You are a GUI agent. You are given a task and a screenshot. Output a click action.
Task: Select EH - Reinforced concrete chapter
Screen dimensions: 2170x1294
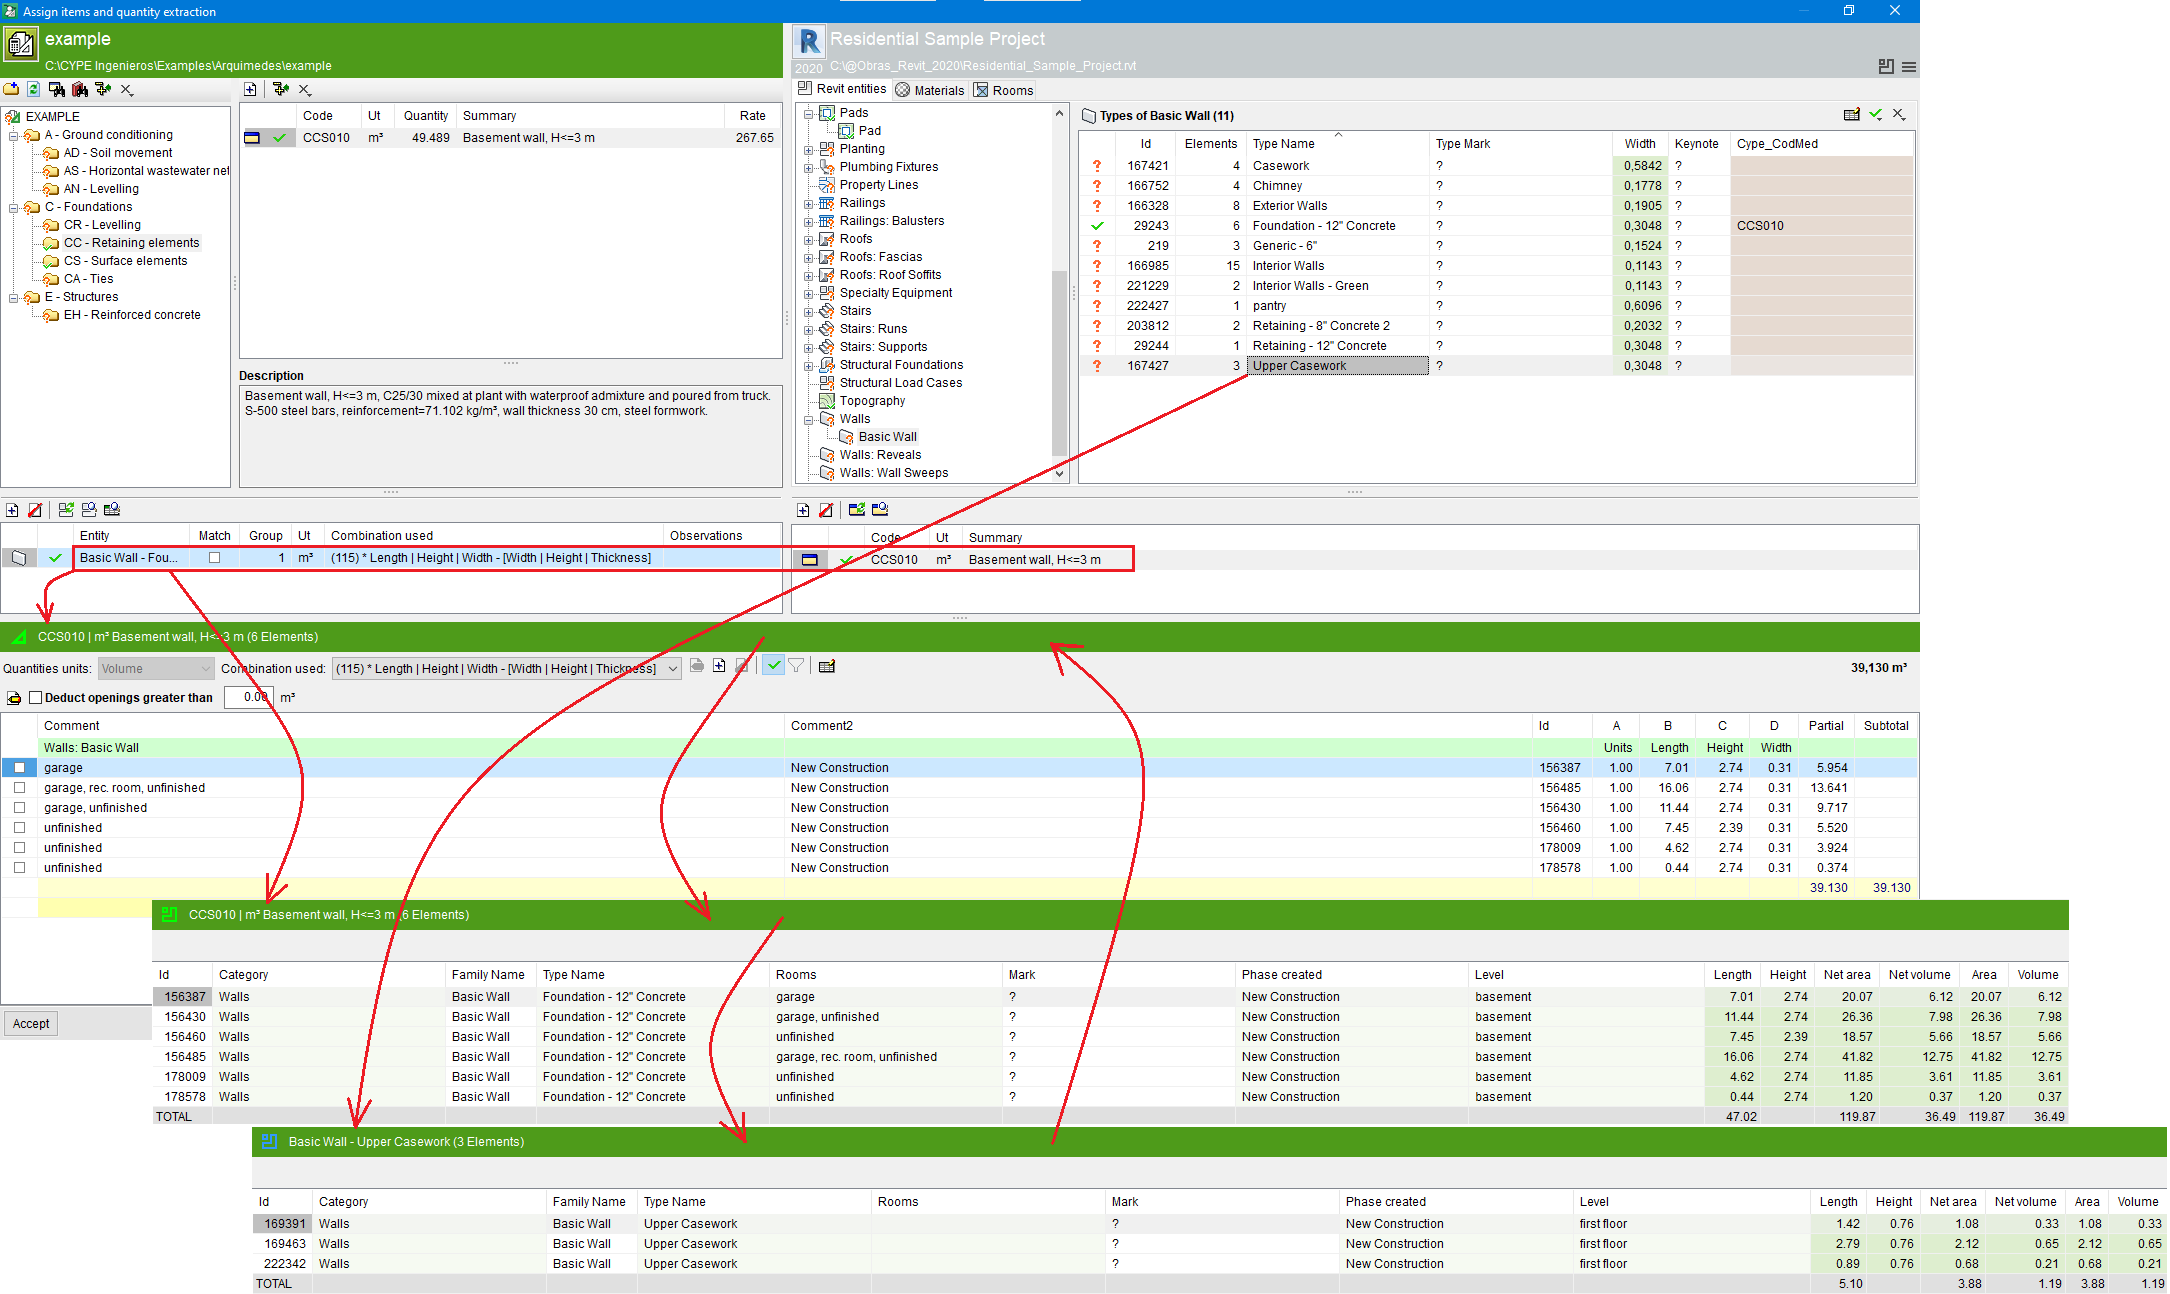pos(132,315)
